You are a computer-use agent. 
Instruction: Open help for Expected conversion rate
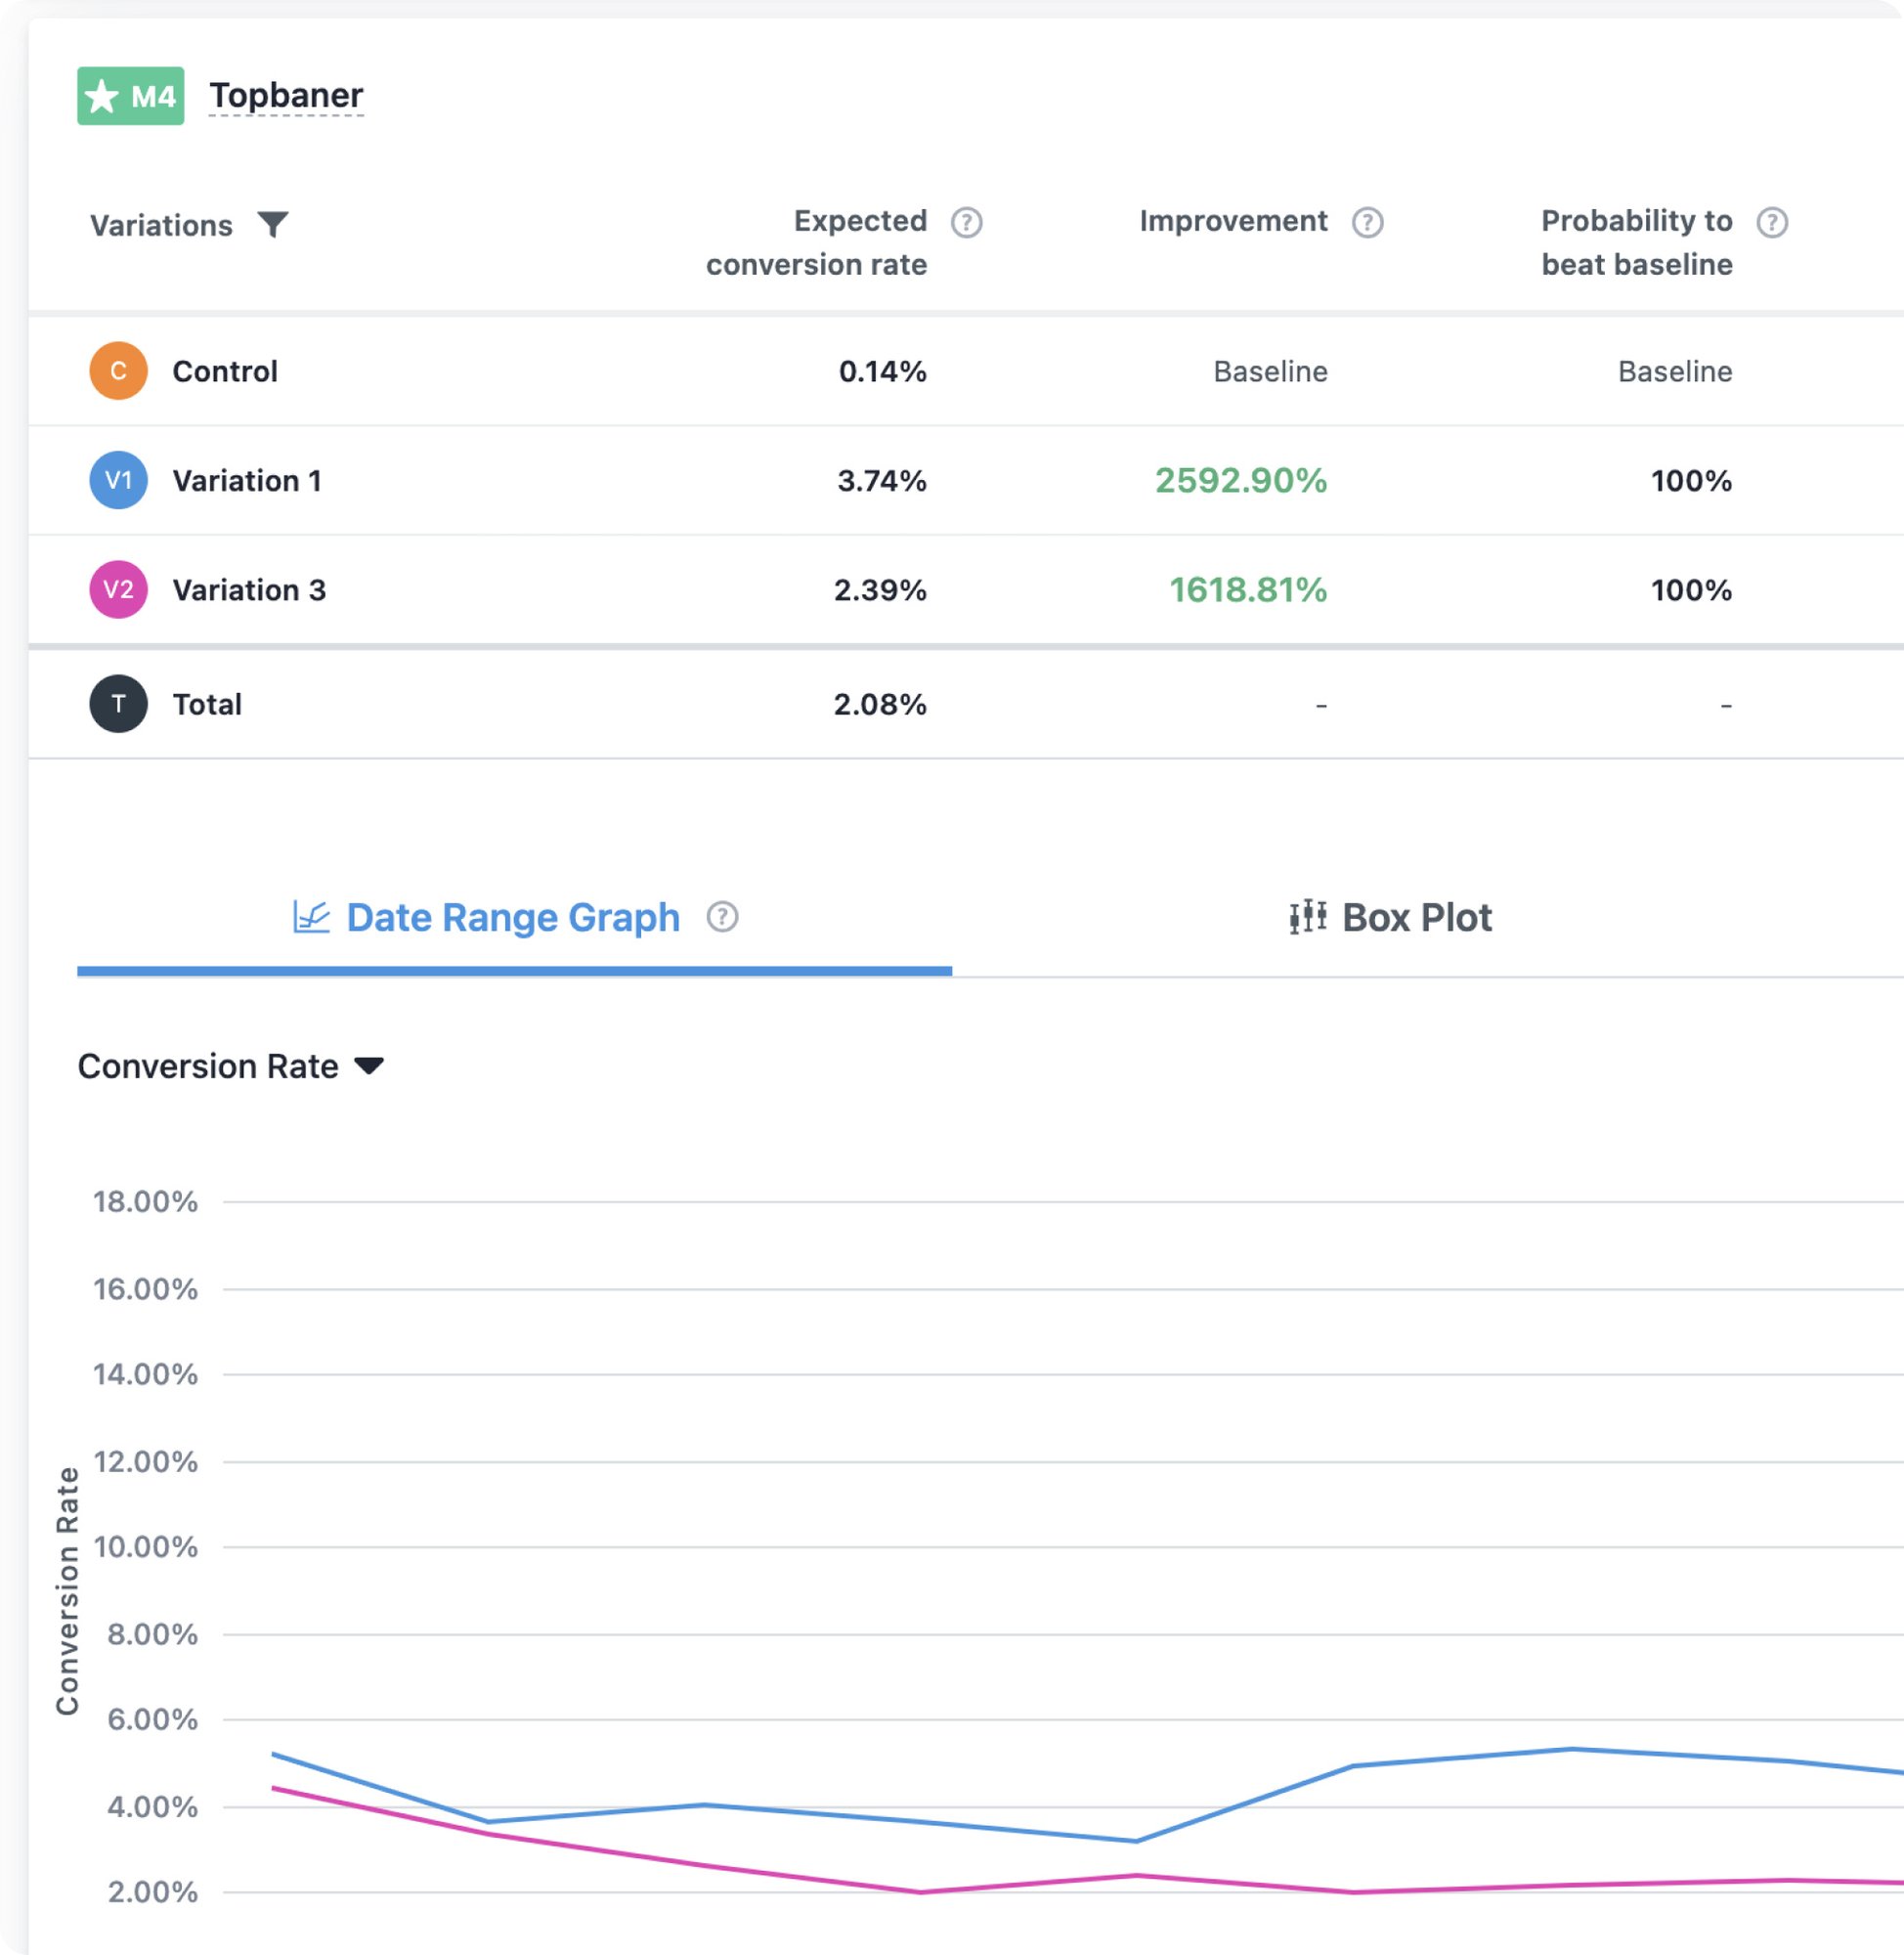coord(966,222)
